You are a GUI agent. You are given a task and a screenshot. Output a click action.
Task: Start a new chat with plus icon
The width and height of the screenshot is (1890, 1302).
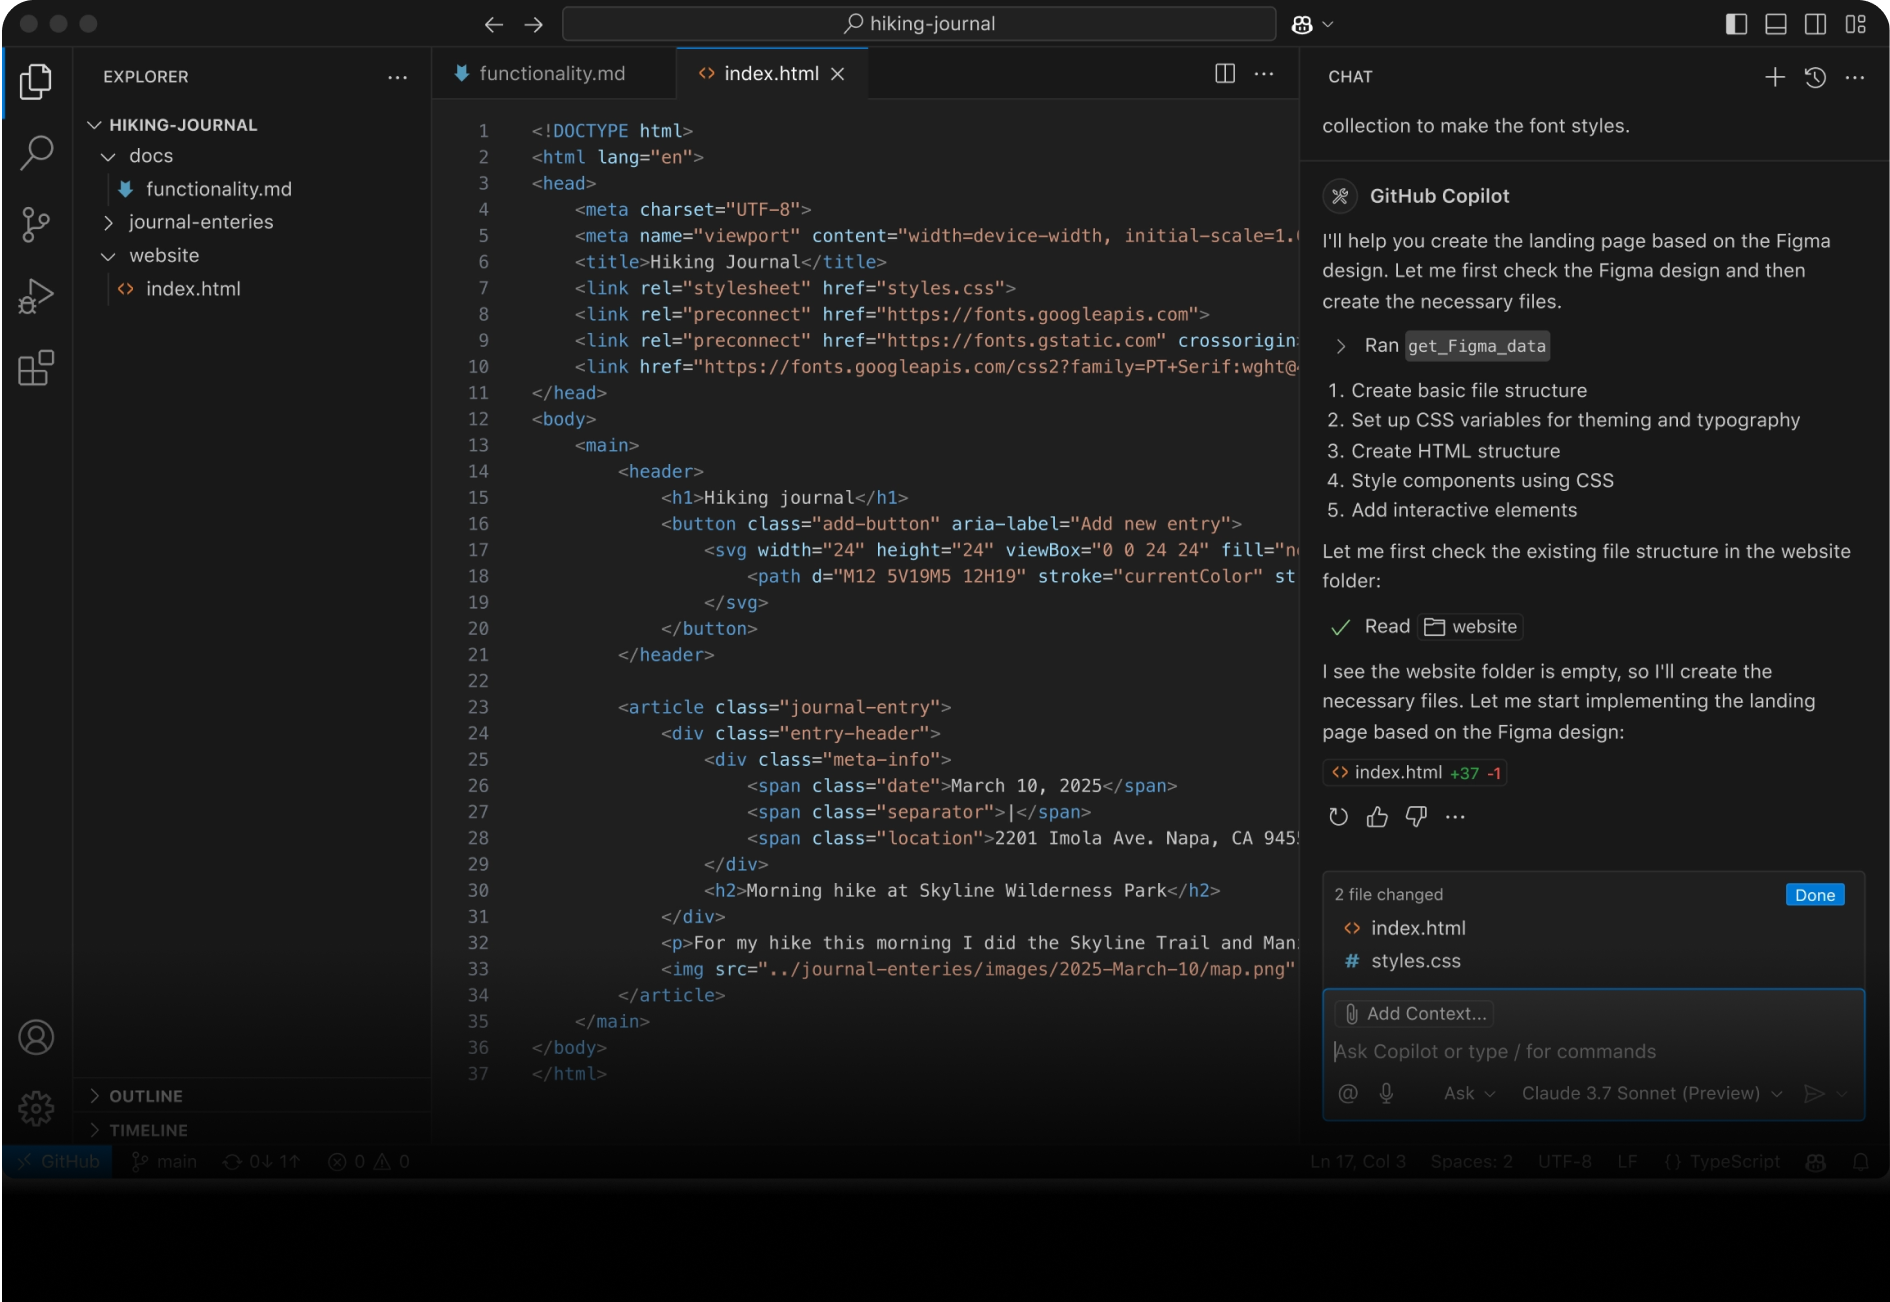point(1774,77)
